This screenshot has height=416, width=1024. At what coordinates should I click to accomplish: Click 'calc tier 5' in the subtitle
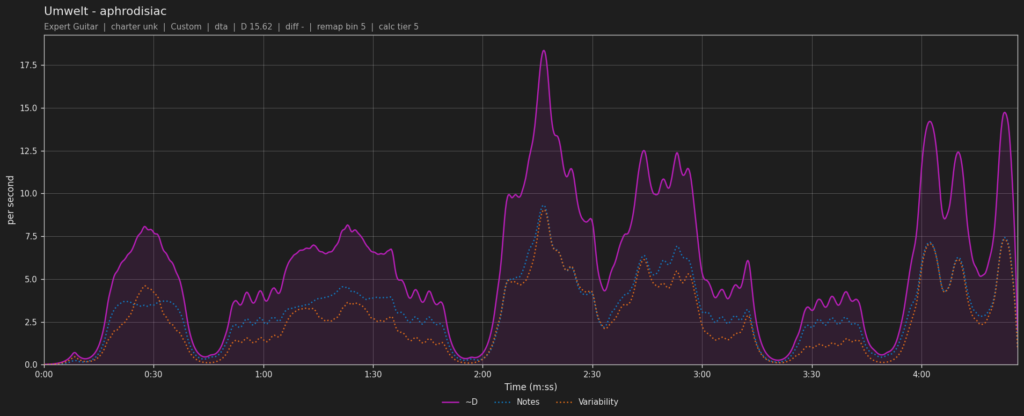pyautogui.click(x=399, y=27)
